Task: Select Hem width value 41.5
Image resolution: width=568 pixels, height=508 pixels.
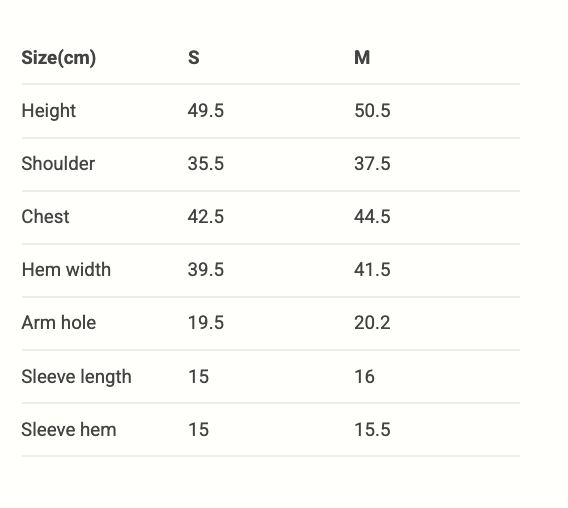Action: pyautogui.click(x=372, y=270)
